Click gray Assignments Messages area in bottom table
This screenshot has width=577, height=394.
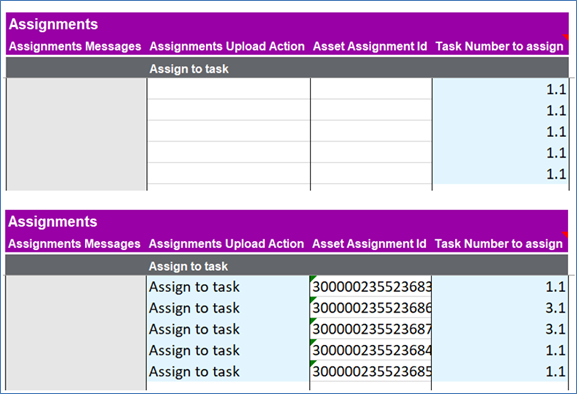coord(76,333)
